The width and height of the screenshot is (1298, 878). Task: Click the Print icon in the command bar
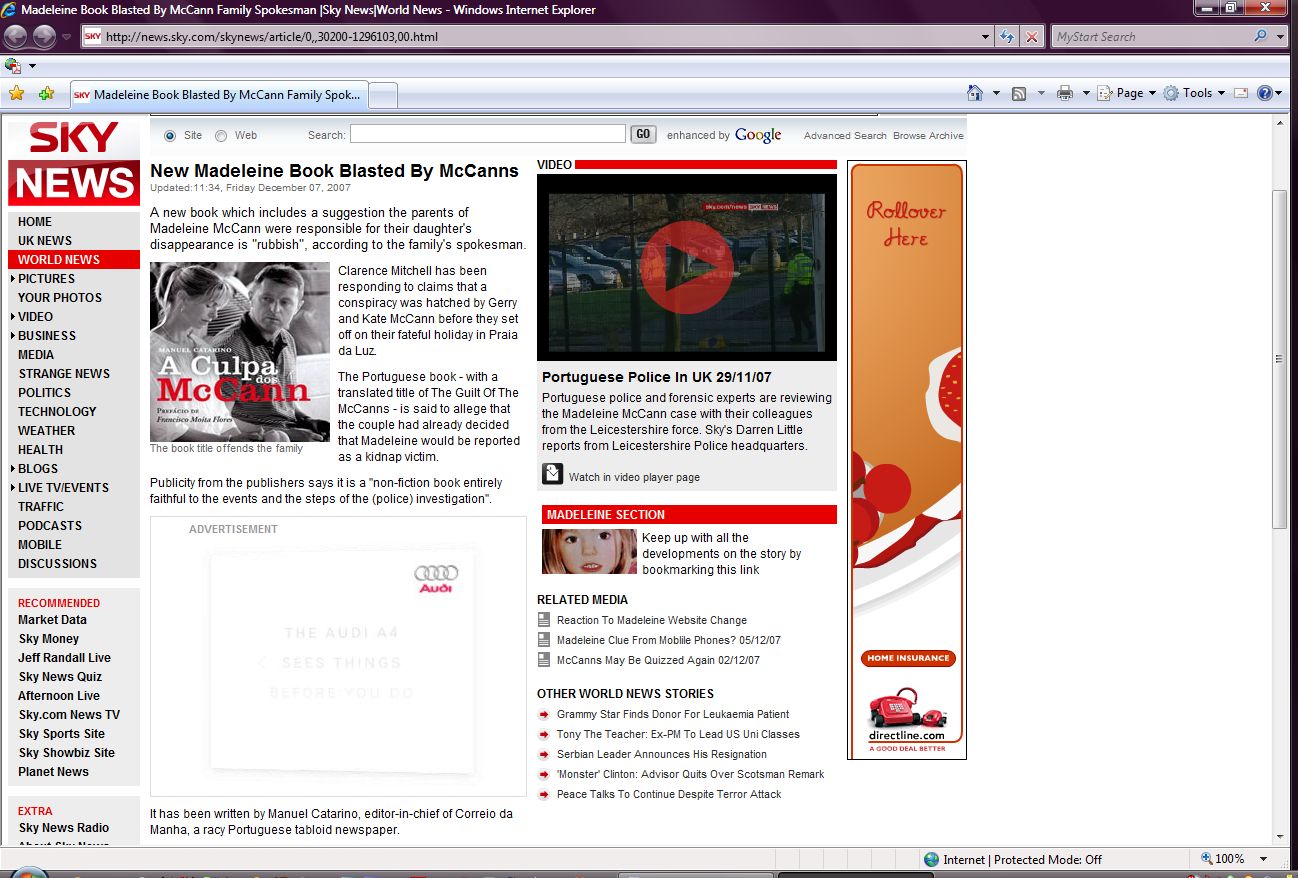pos(1065,93)
